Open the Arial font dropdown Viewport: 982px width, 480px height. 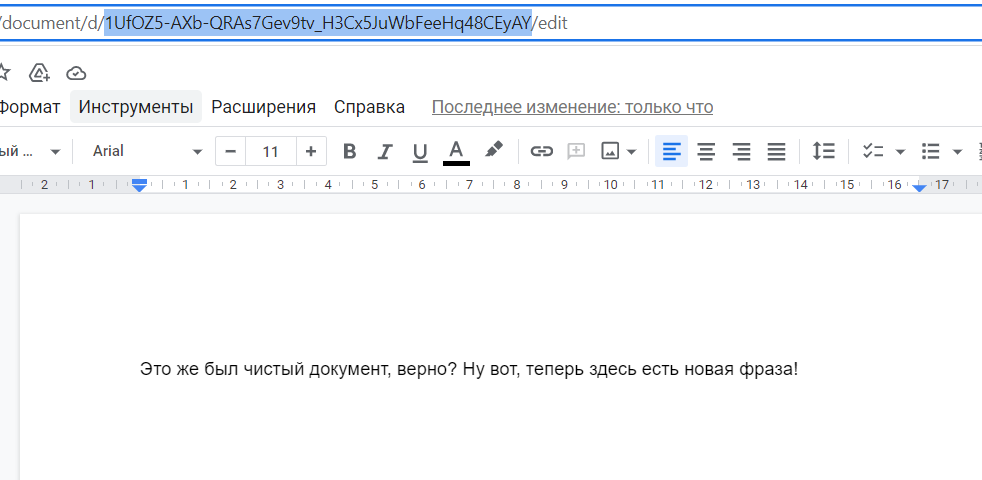click(148, 151)
